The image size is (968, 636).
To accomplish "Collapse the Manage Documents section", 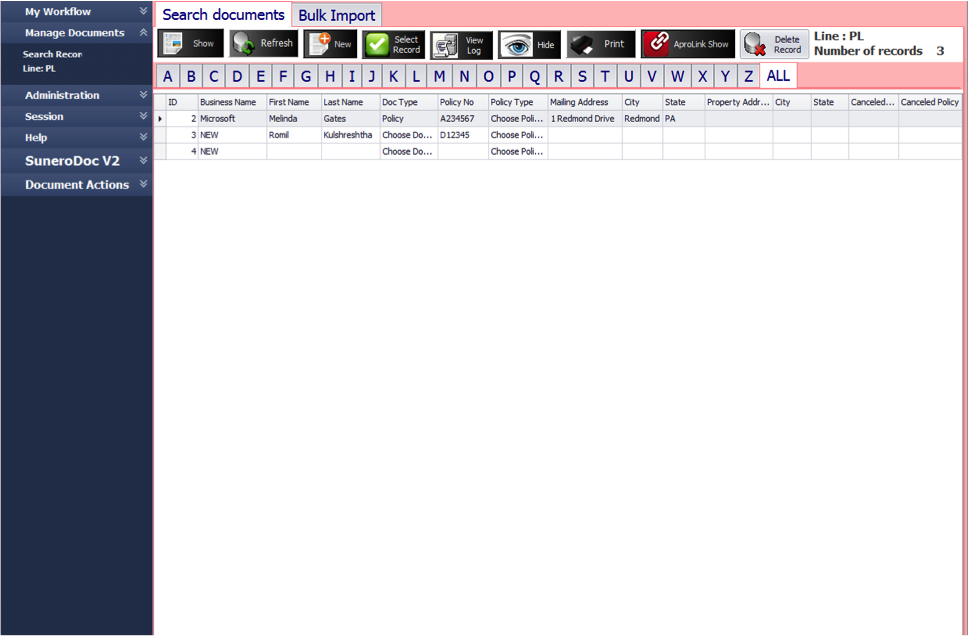I will coord(76,33).
